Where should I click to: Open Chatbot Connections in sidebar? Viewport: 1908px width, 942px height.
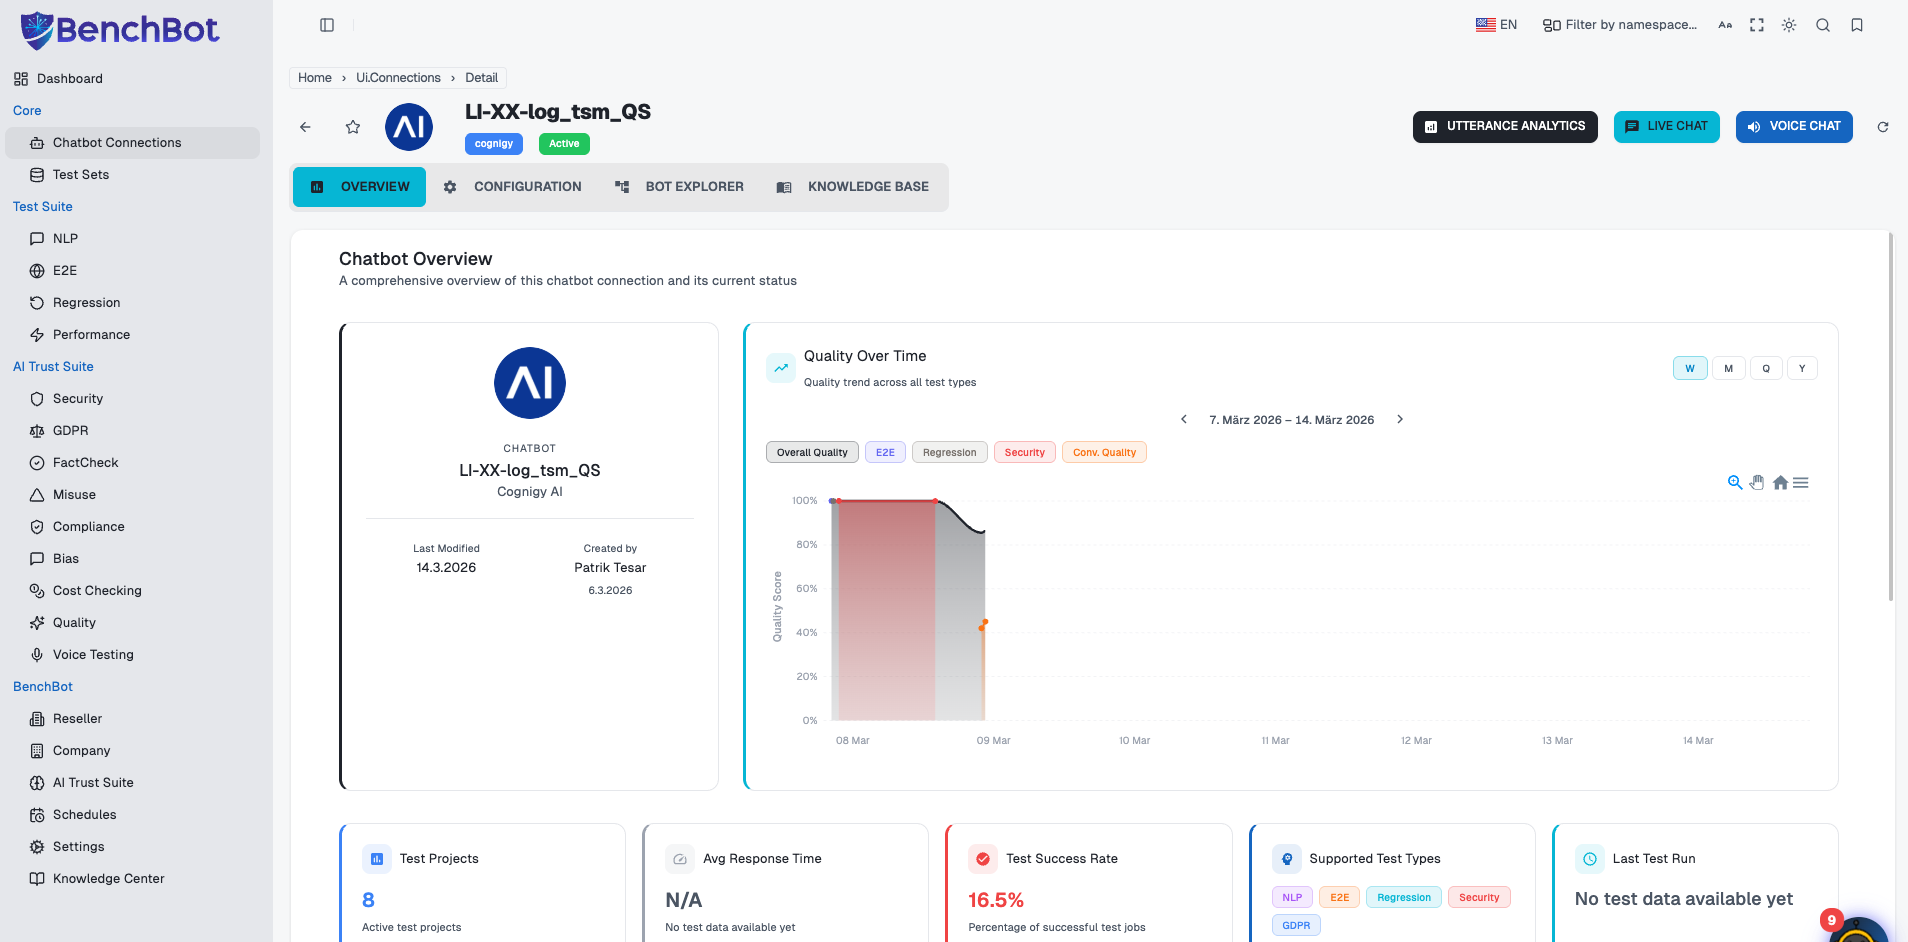132,143
